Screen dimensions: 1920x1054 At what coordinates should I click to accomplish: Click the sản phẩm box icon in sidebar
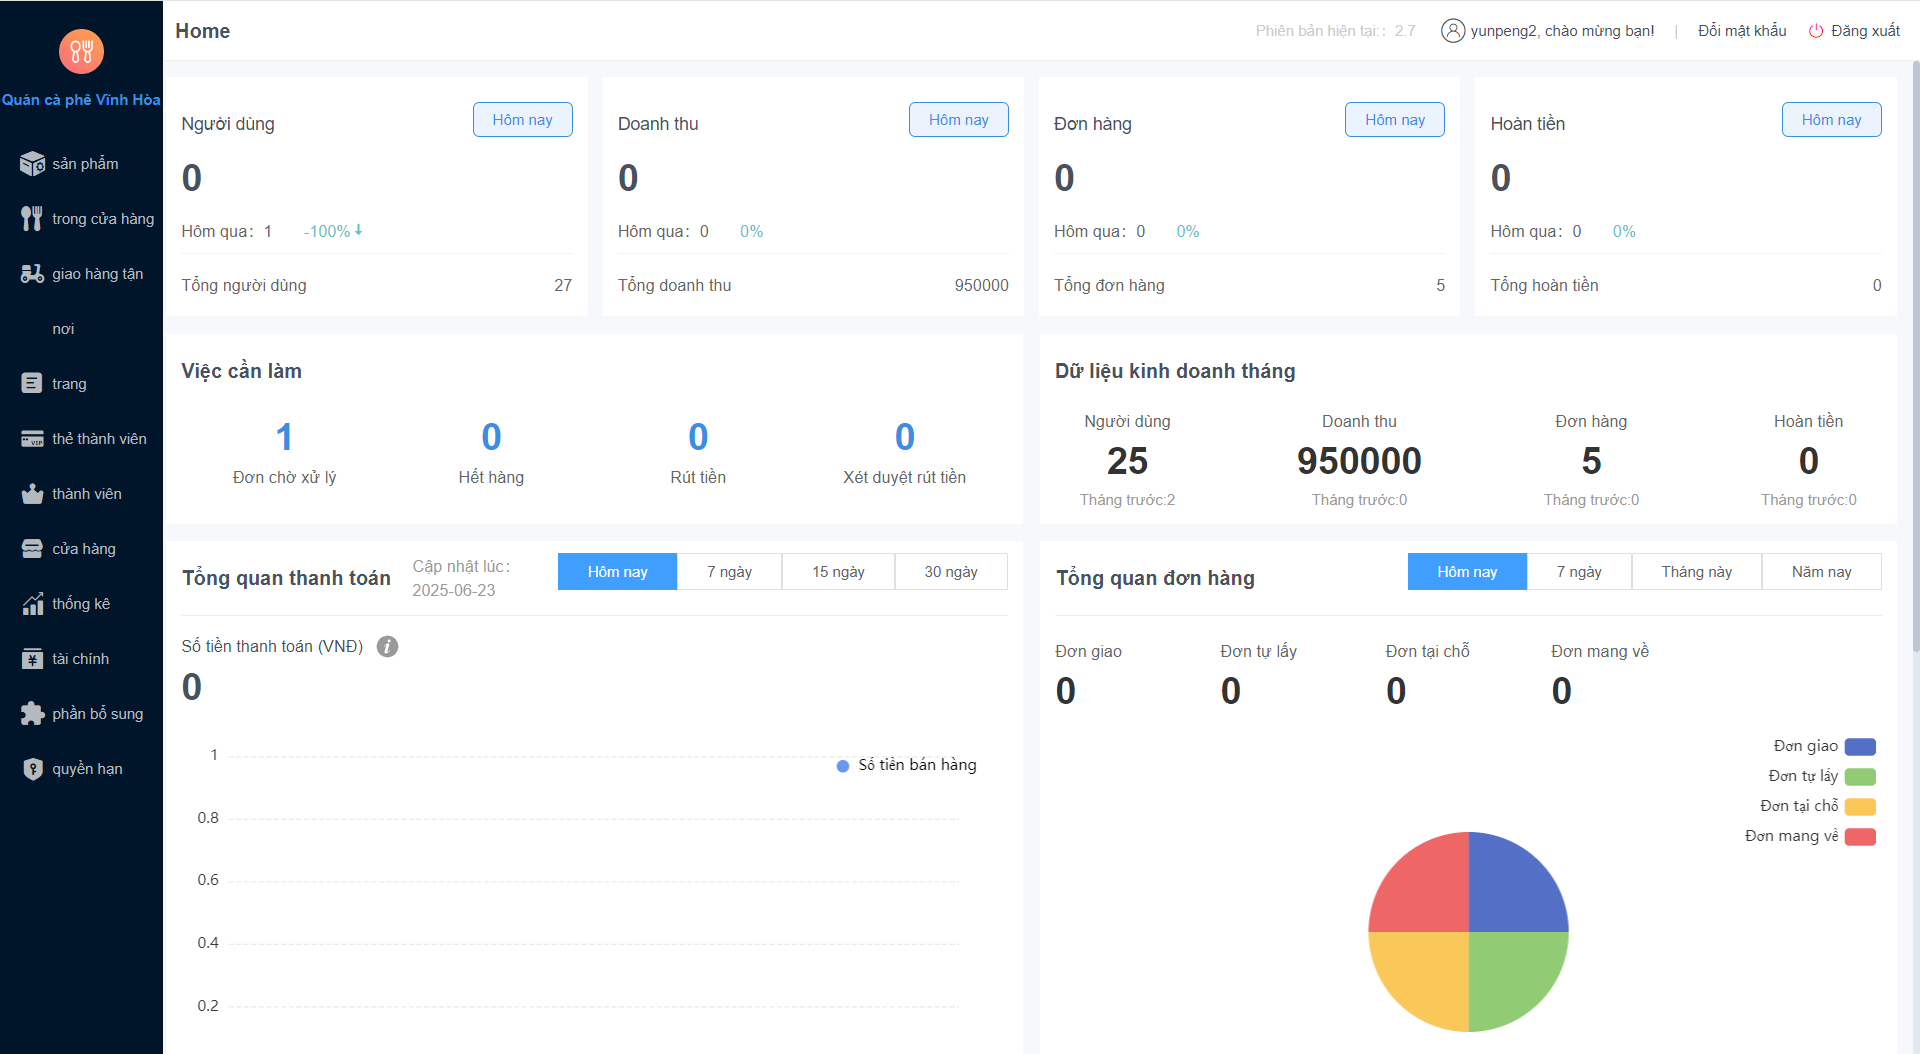[32, 164]
